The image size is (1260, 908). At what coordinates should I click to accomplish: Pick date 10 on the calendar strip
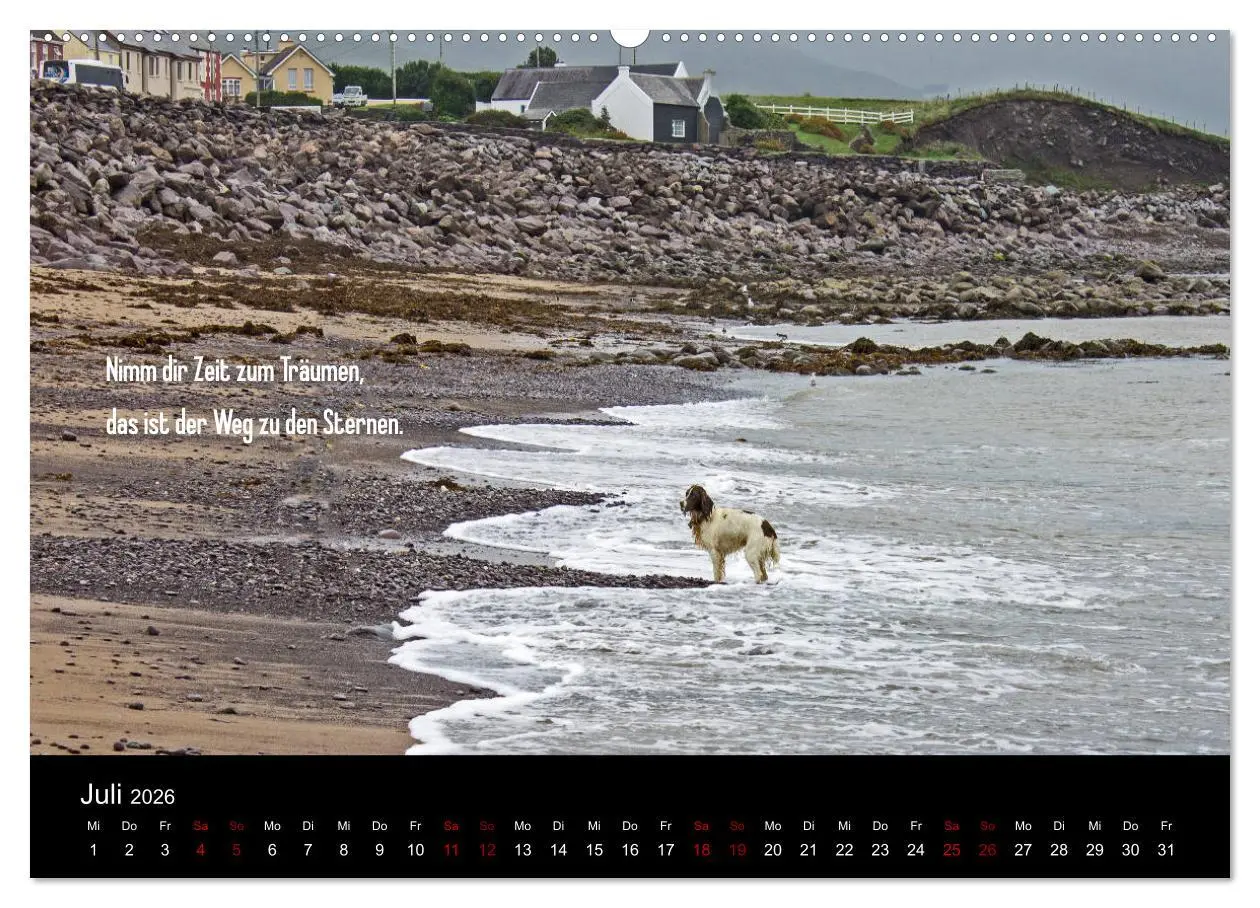415,850
